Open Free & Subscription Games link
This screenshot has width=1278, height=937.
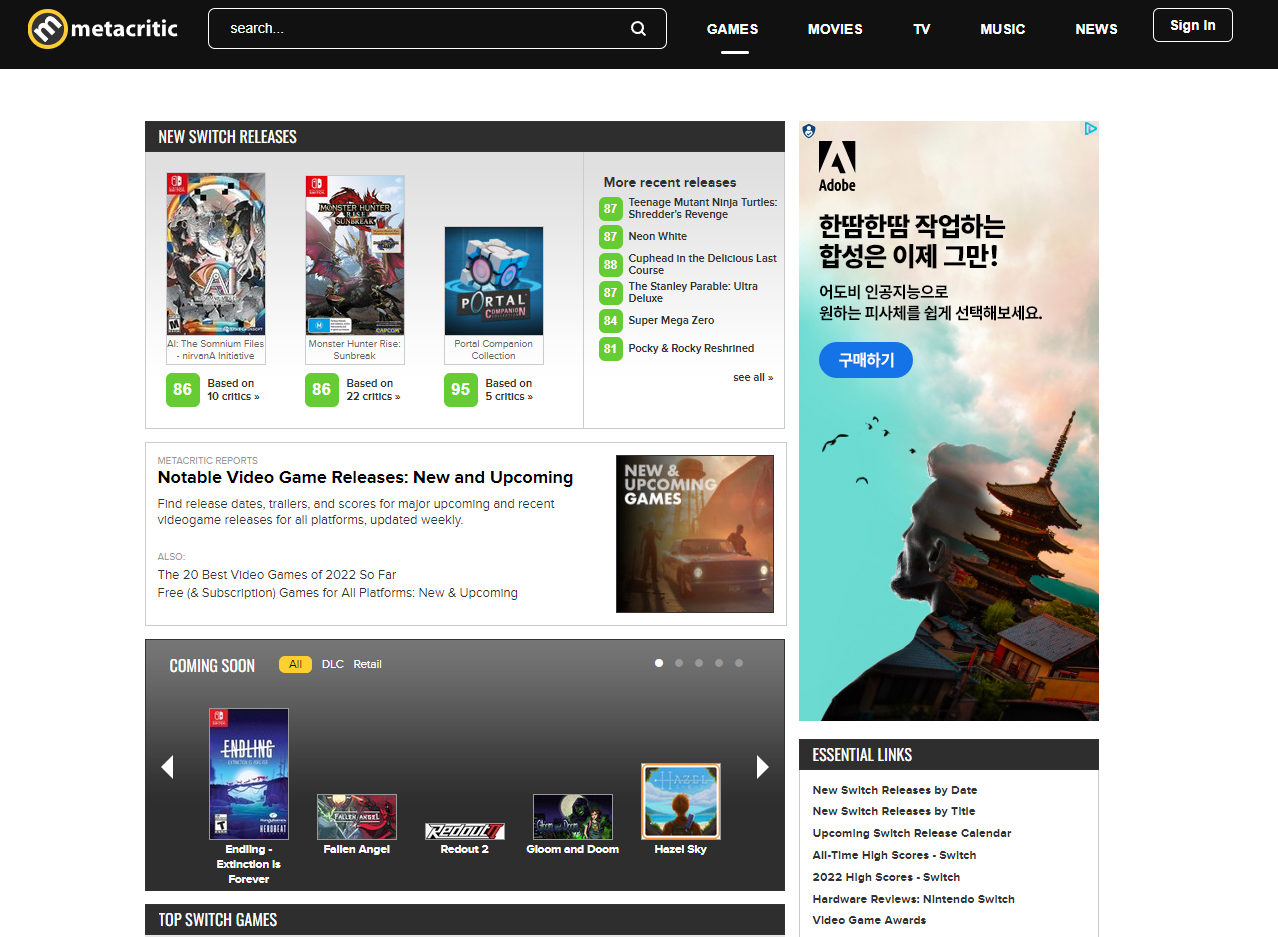click(338, 593)
